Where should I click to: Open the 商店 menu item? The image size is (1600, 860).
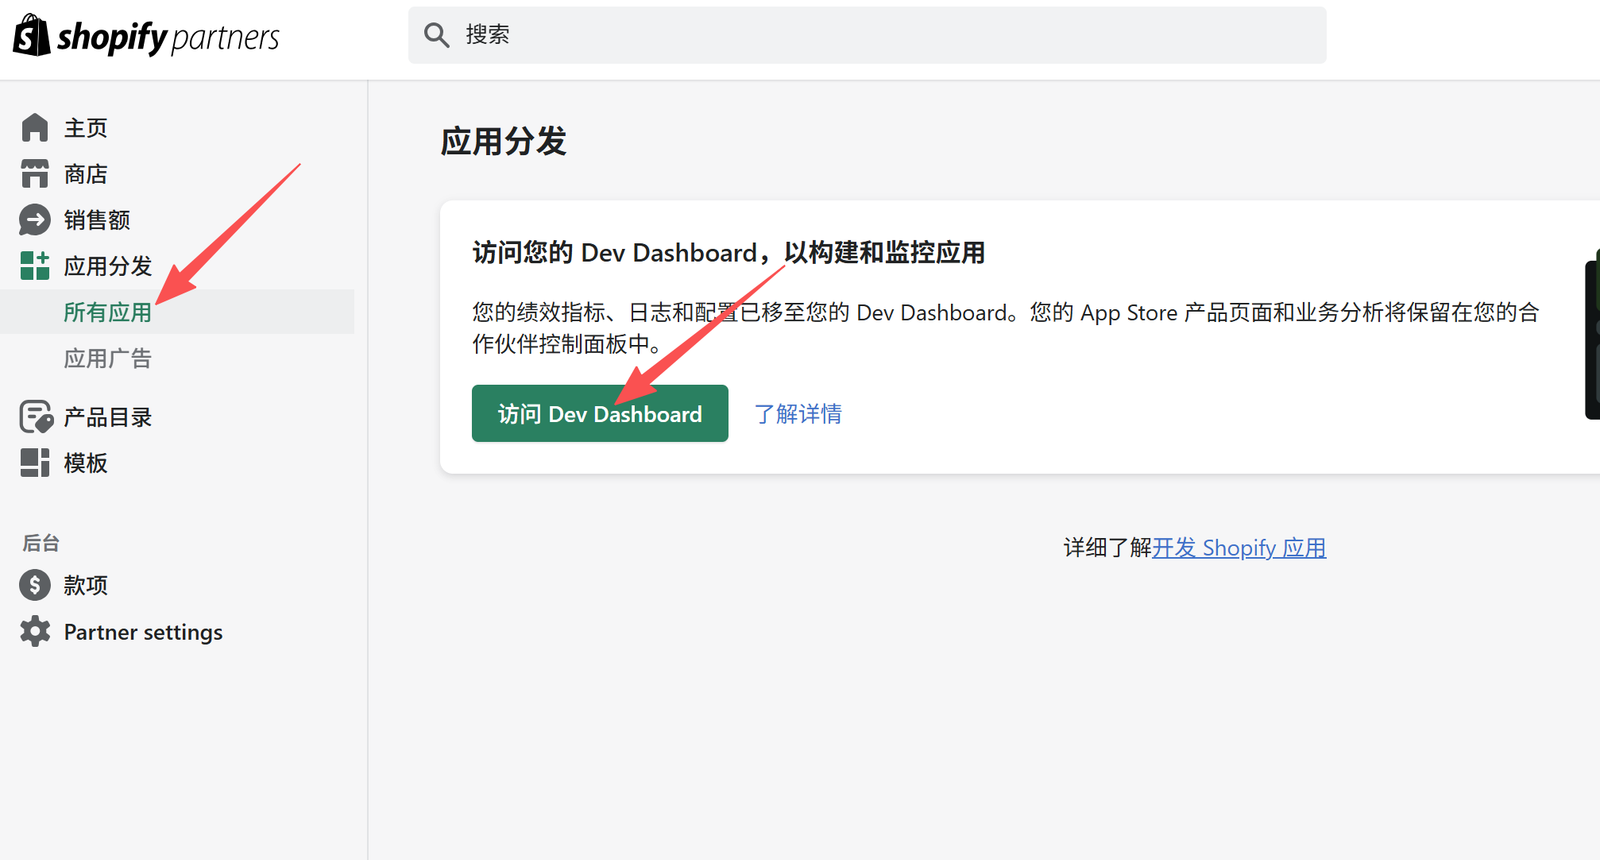tap(86, 174)
